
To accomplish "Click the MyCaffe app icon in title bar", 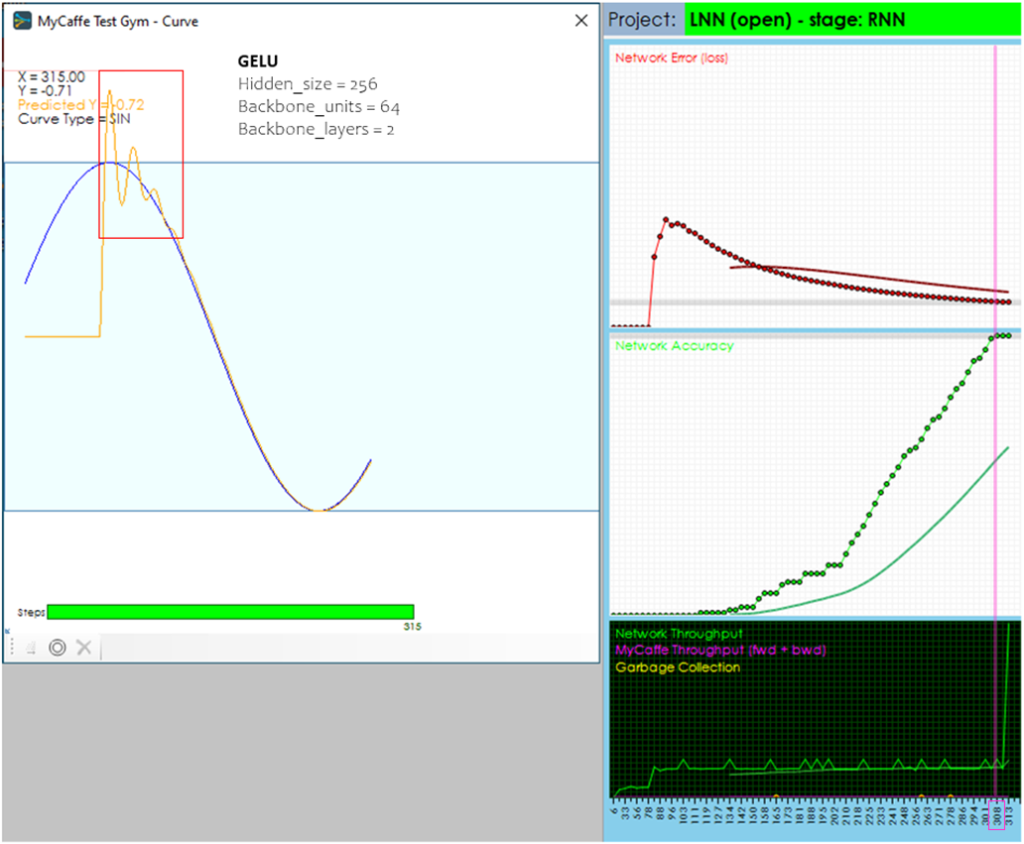I will pos(22,20).
